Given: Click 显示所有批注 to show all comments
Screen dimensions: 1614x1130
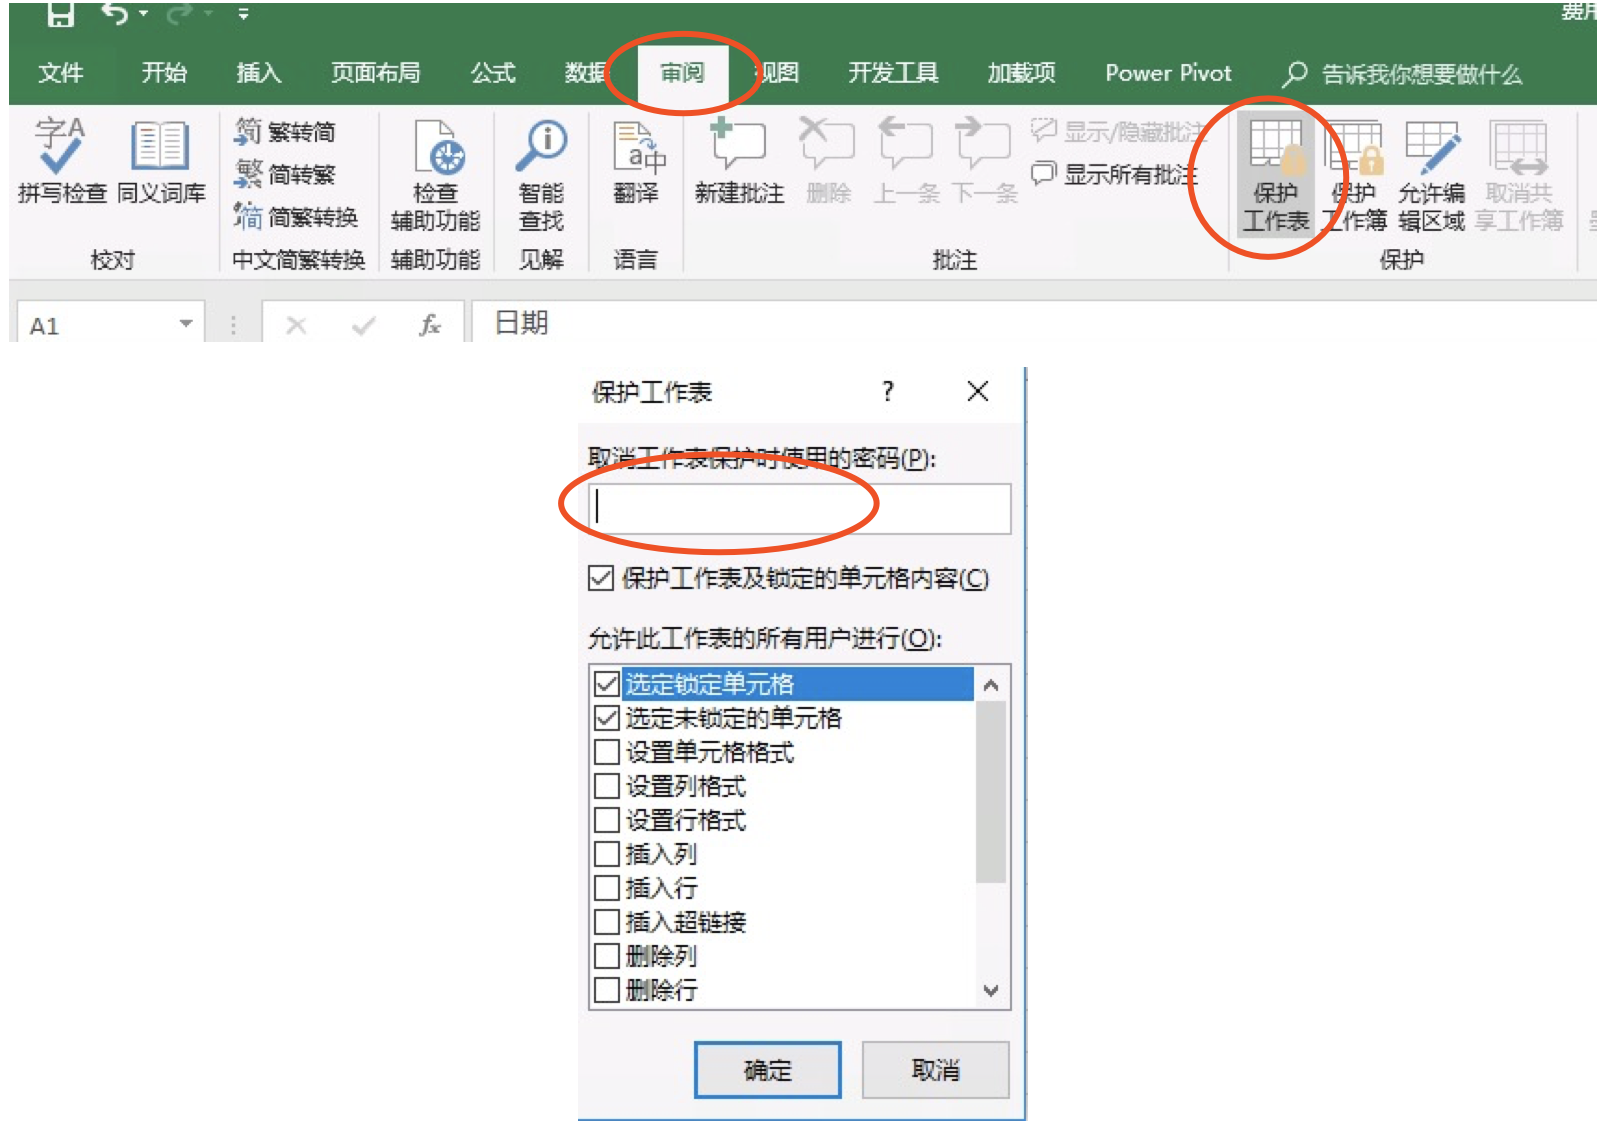Looking at the screenshot, I should pyautogui.click(x=1114, y=174).
